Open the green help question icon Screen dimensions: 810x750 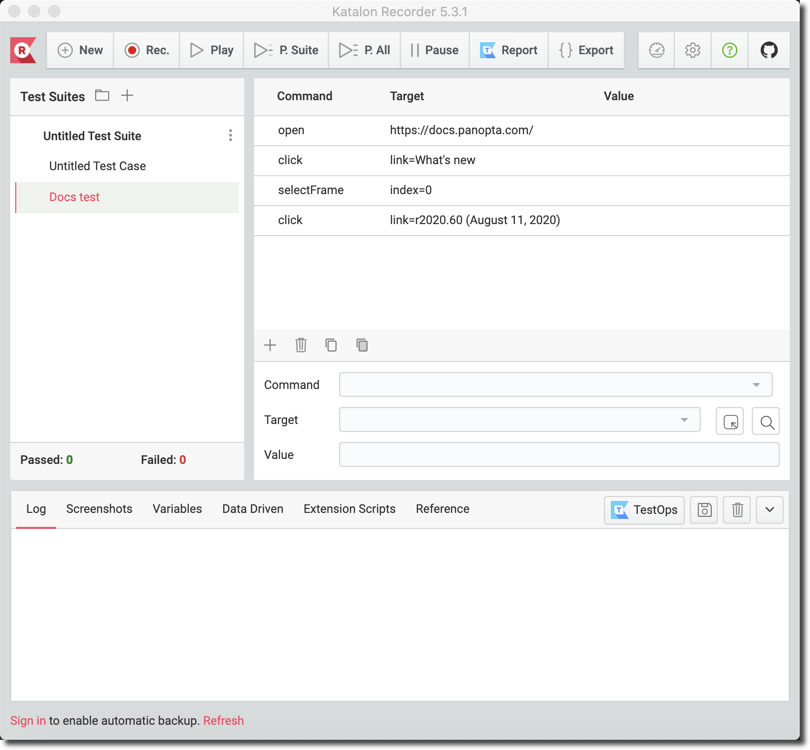729,50
